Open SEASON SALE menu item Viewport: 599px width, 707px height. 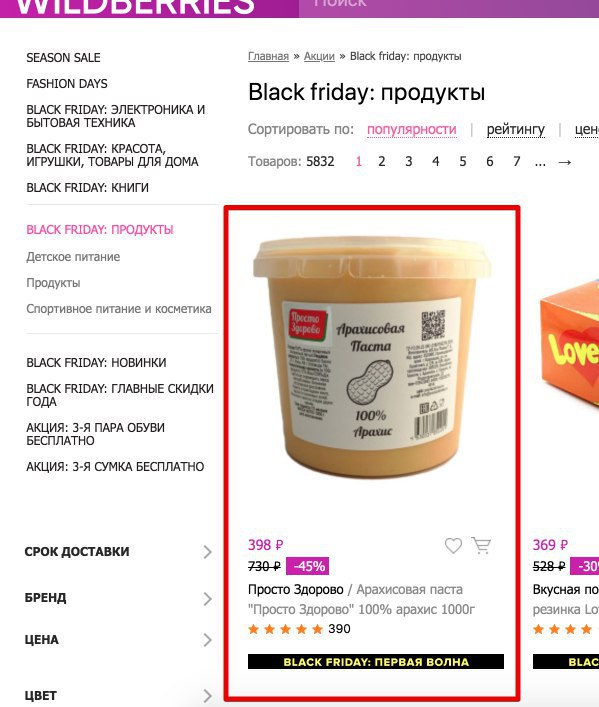tap(63, 58)
